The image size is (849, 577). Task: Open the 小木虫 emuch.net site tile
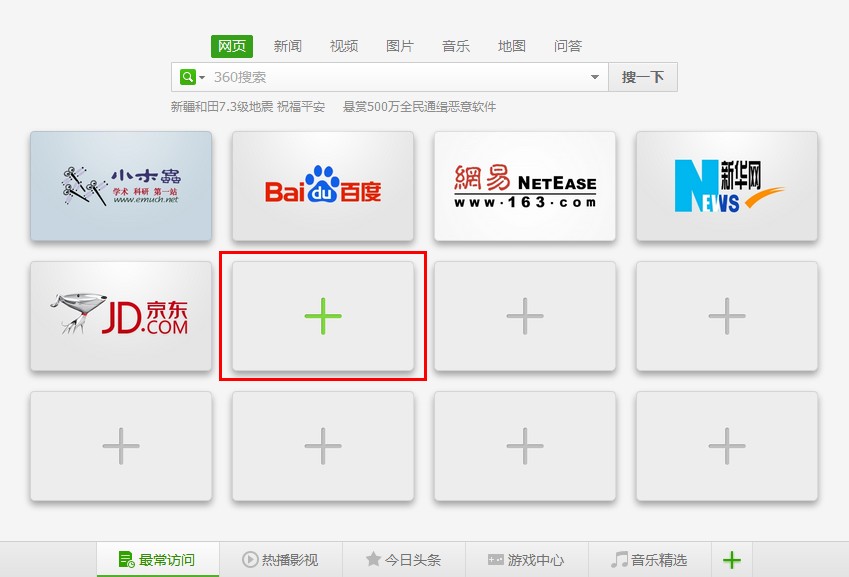point(121,186)
